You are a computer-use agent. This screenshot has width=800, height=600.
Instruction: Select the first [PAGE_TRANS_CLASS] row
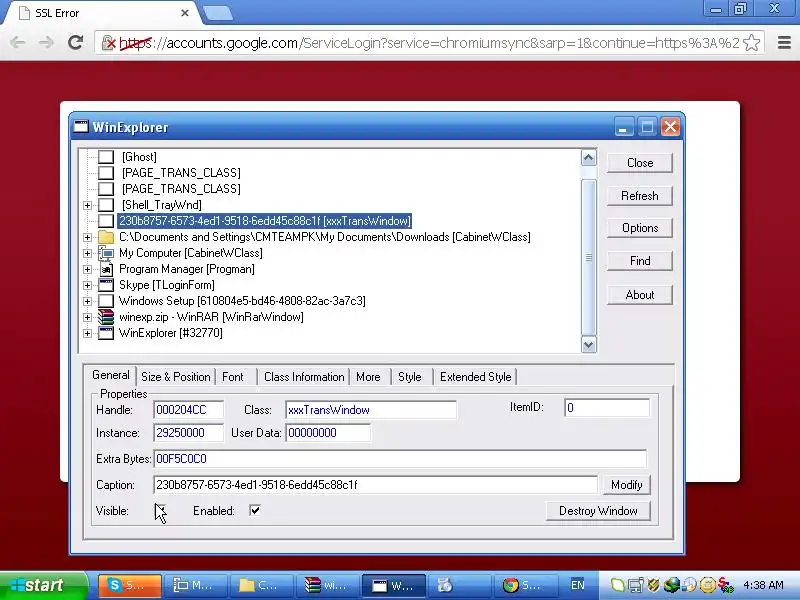tap(181, 173)
